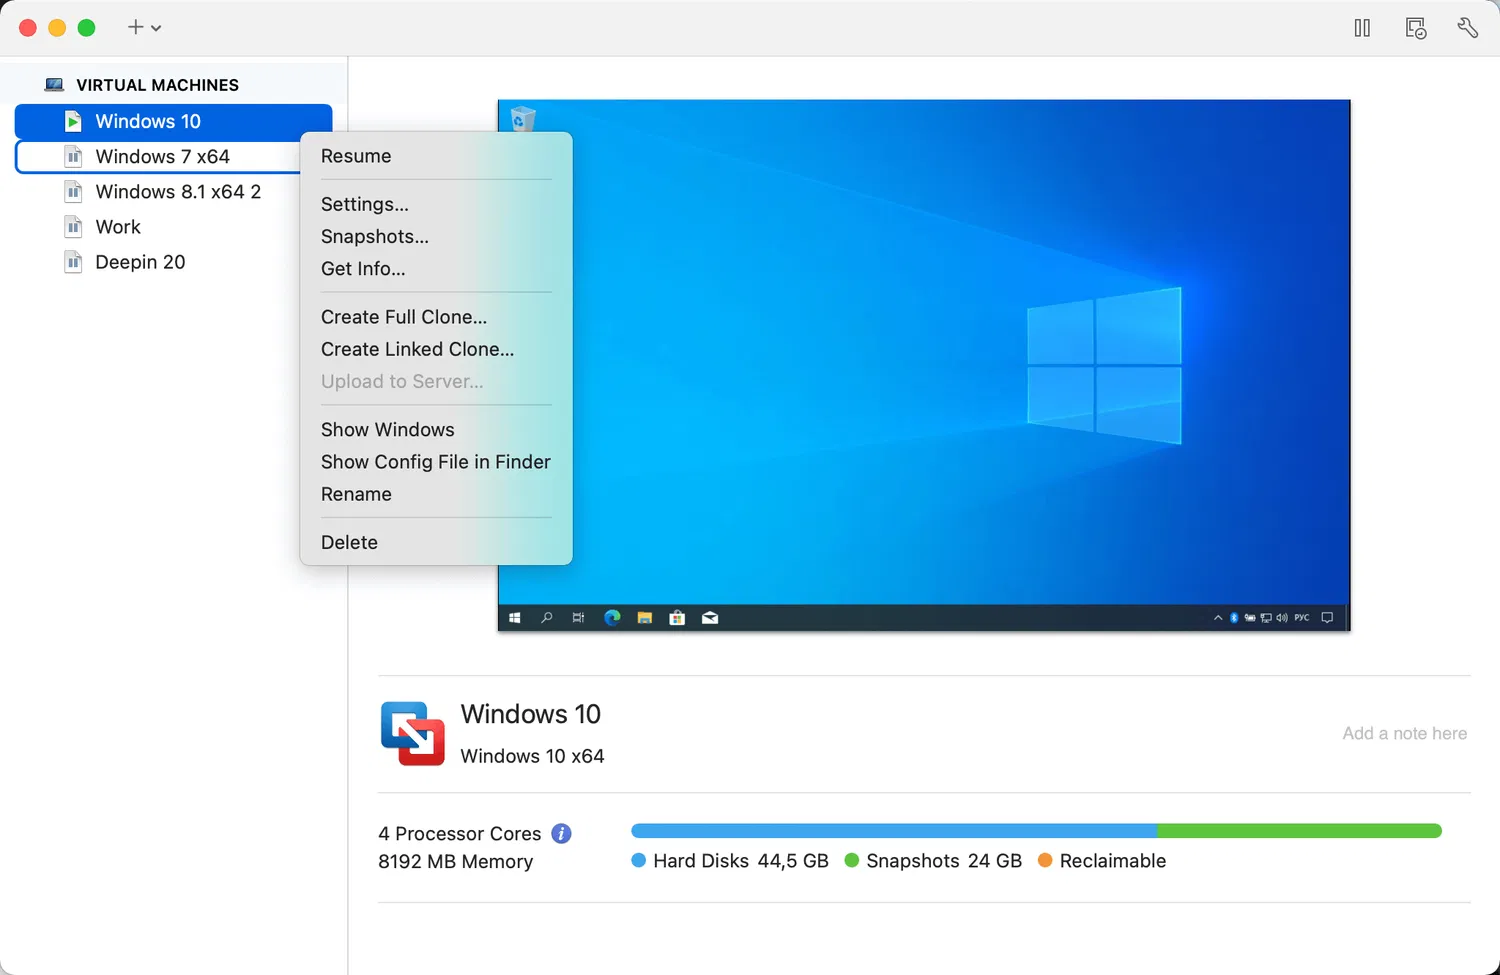This screenshot has width=1500, height=975.
Task: Click the blue Hard Disks legend dot
Action: (x=639, y=860)
